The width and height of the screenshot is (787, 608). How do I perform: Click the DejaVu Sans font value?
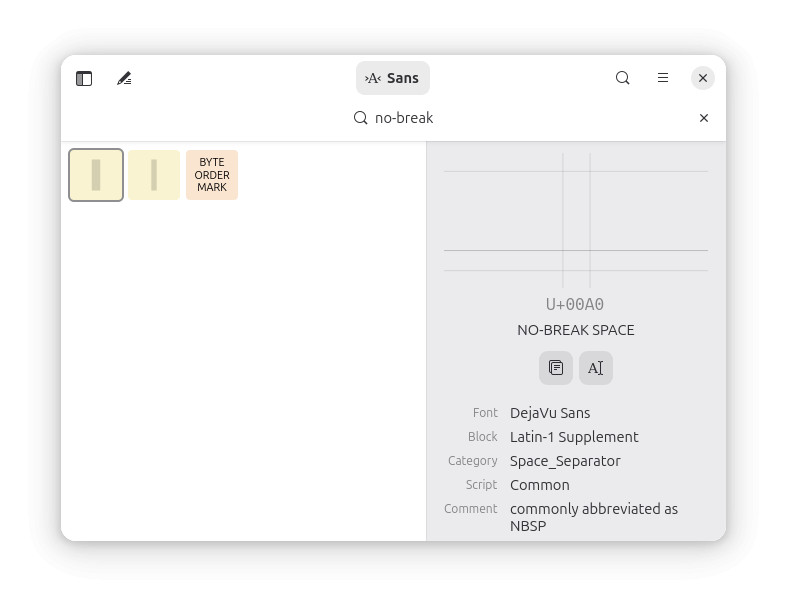pos(550,413)
